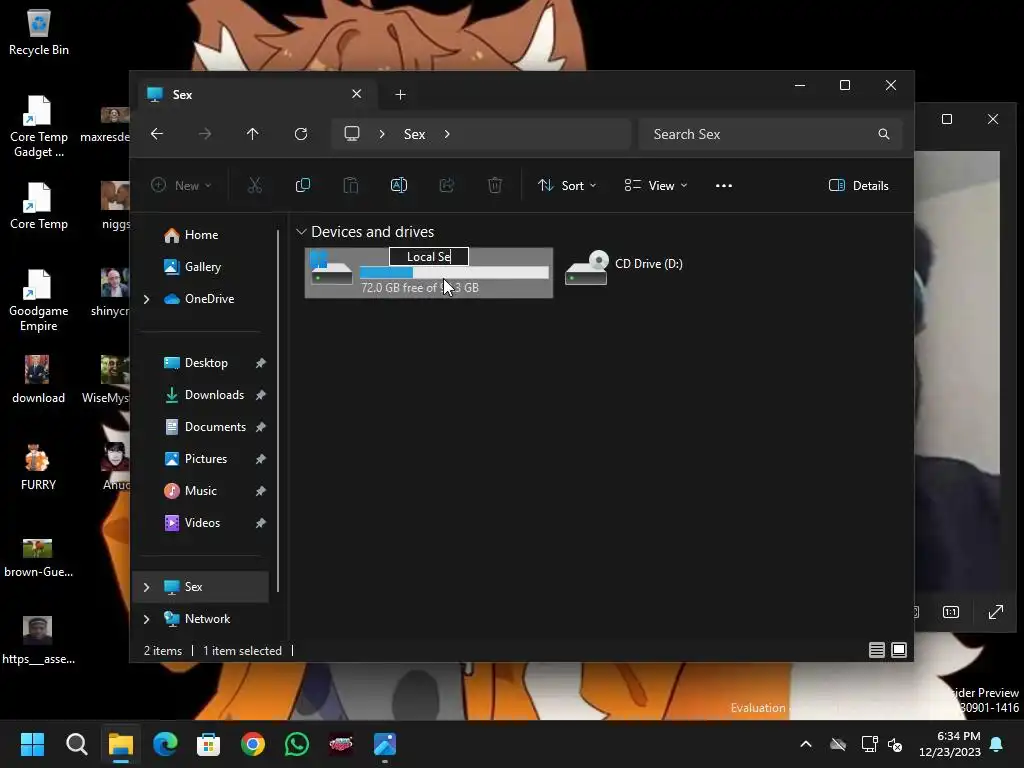
Task: Click the Paste clipboard icon
Action: (351, 185)
